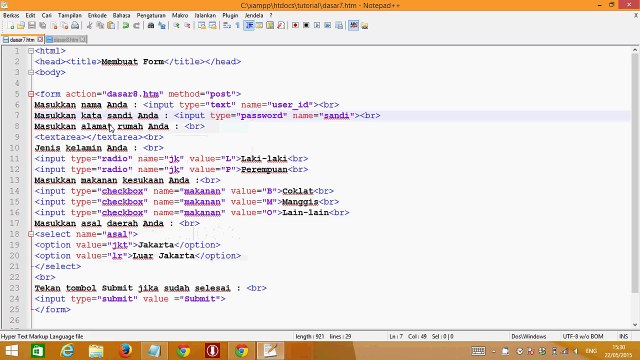Click the Document Map toolbar icon
640x360 pixels.
(x=270, y=25)
